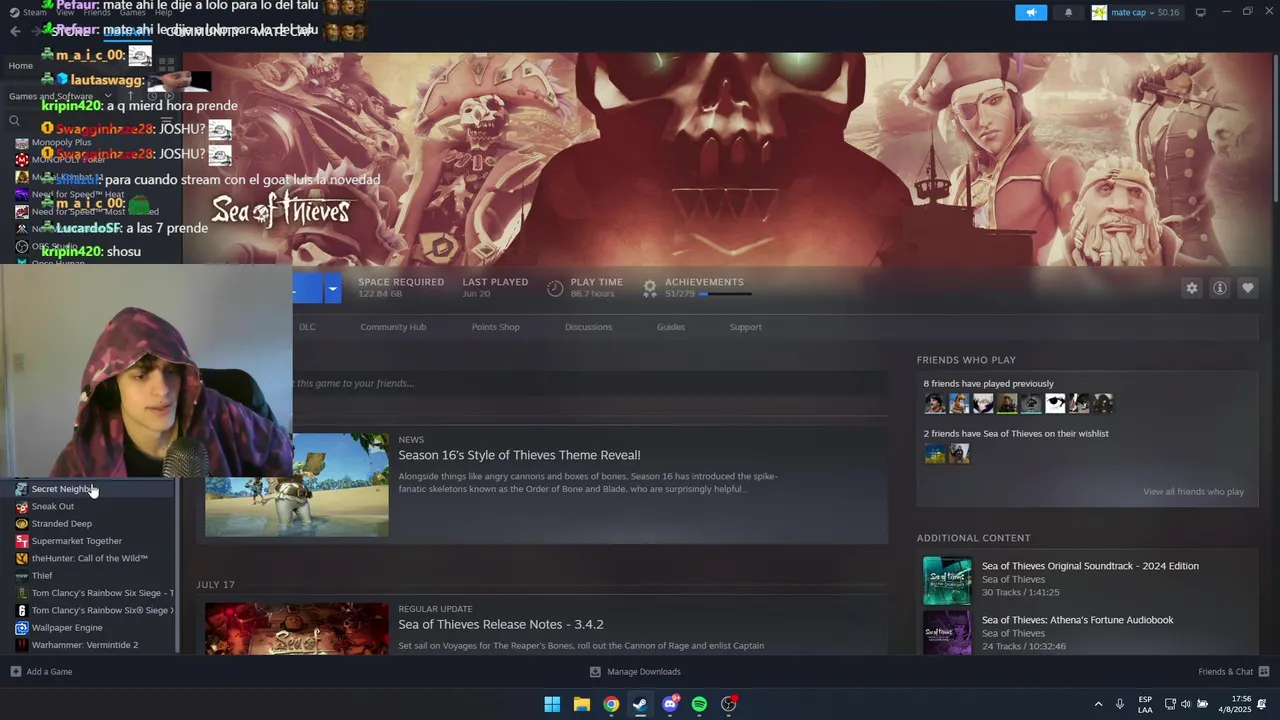Click the Play Time clock icon
The height and width of the screenshot is (720, 1280).
[x=555, y=288]
